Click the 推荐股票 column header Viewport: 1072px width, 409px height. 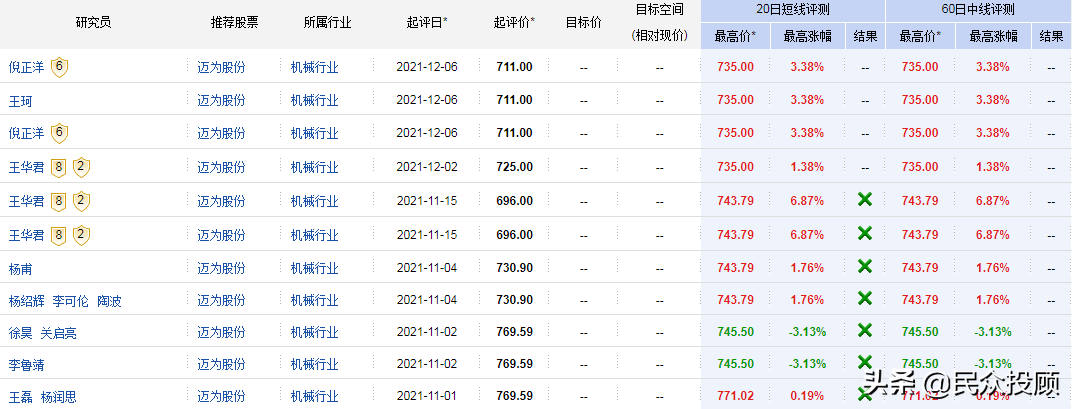[234, 23]
